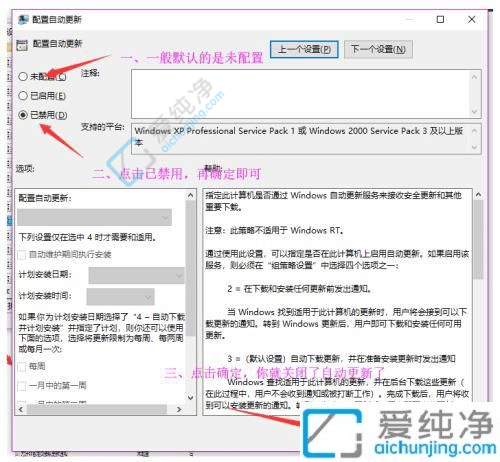Select the 已禁用 radio button
Screen dimensions: 500x462
(x=23, y=115)
